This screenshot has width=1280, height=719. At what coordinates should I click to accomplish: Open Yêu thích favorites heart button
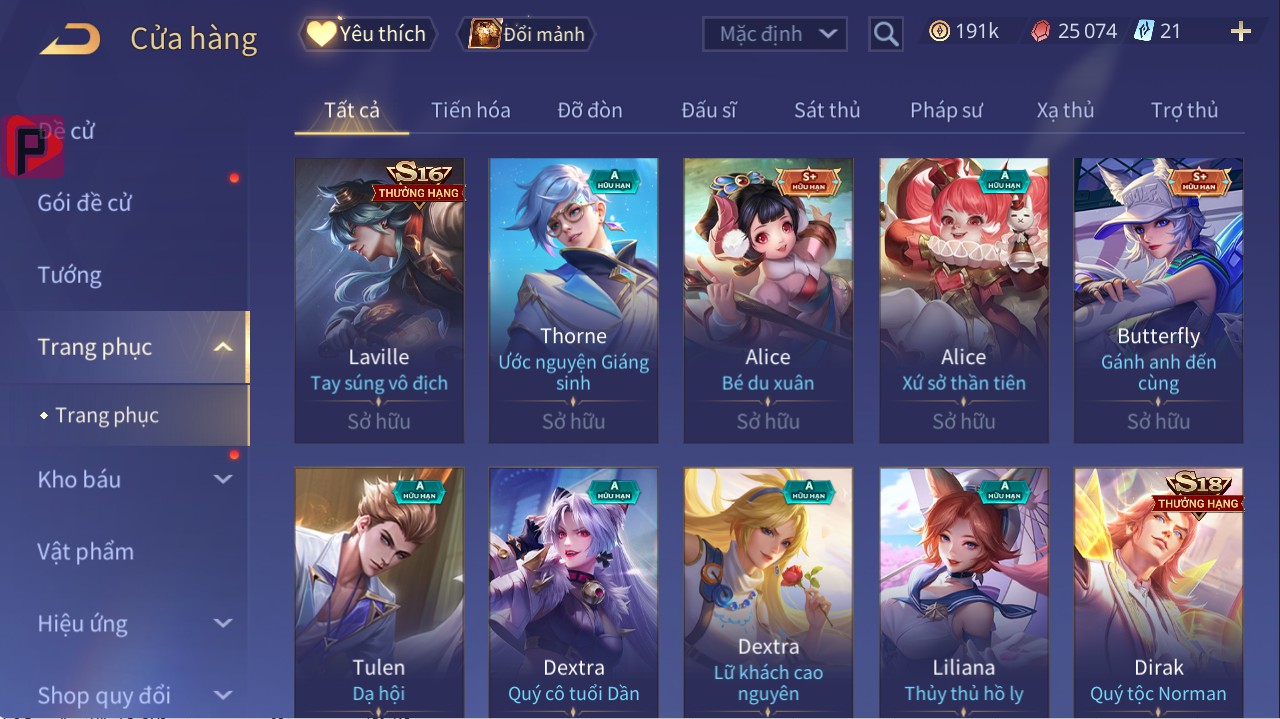click(368, 34)
